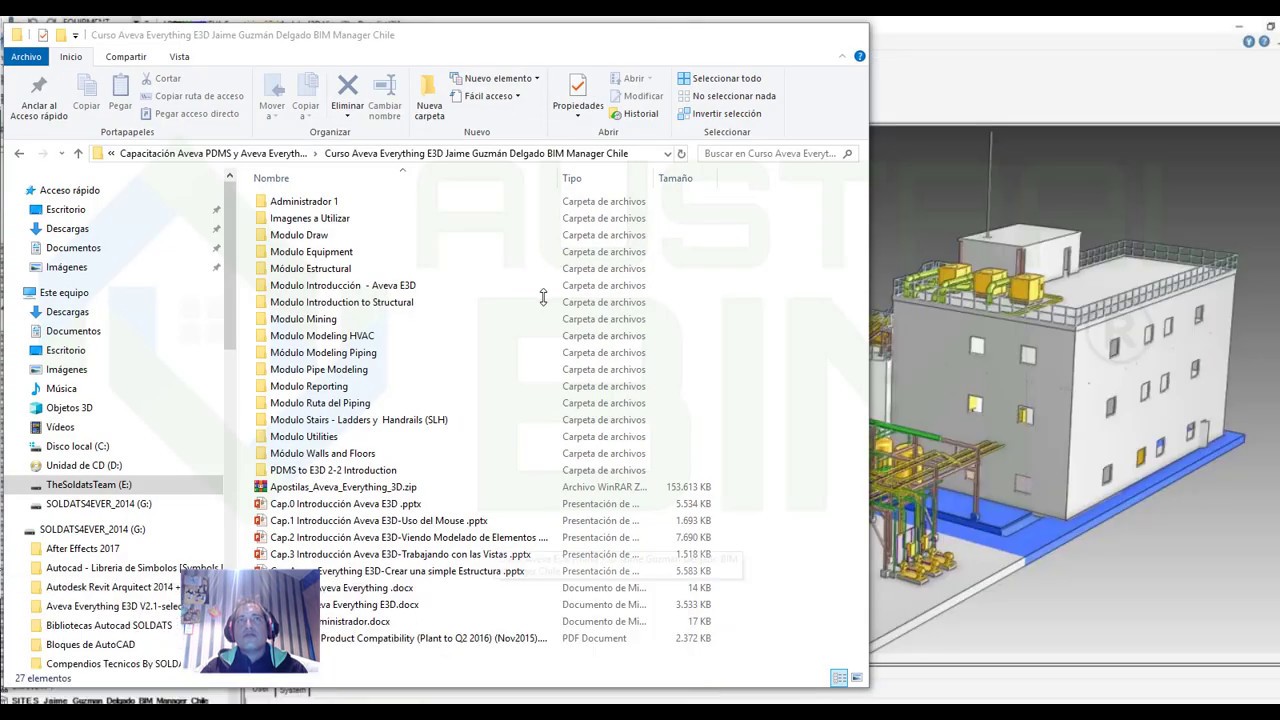This screenshot has width=1280, height=720.
Task: Sort by the Nombre column header
Action: point(271,178)
